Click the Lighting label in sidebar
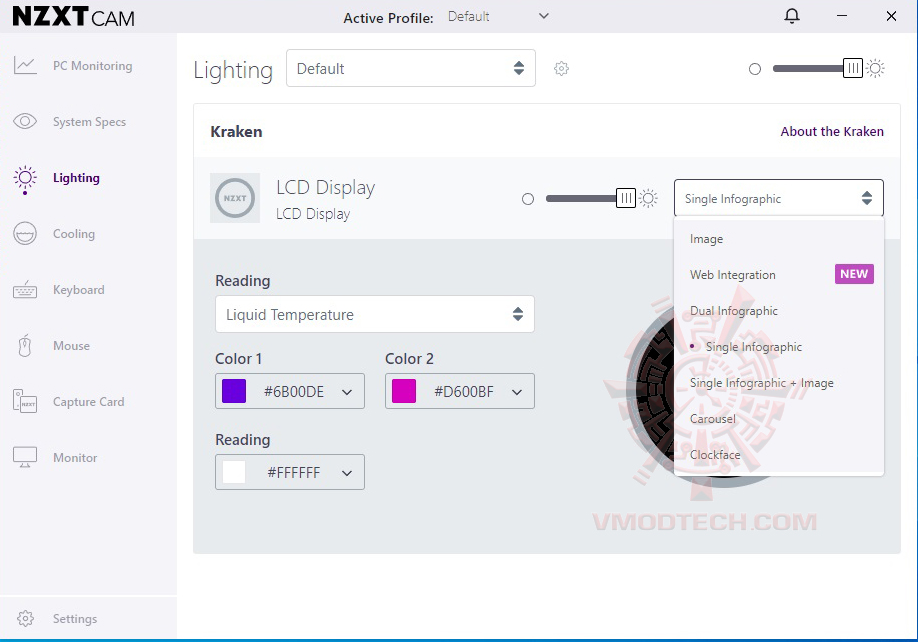The image size is (918, 642). pyautogui.click(x=76, y=178)
